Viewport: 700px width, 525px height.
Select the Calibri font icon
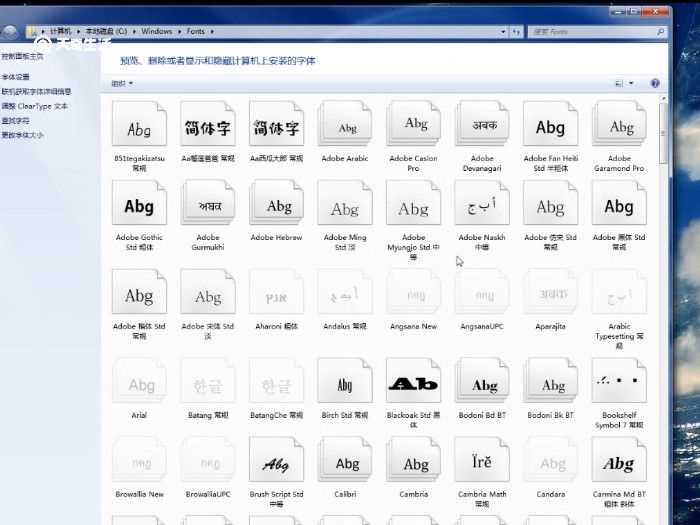(x=345, y=460)
